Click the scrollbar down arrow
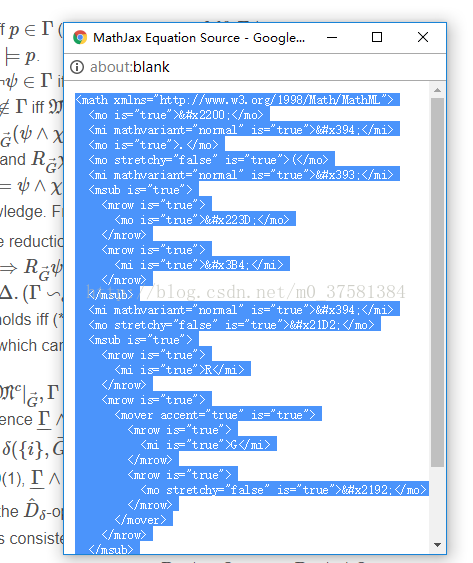 click(x=437, y=545)
